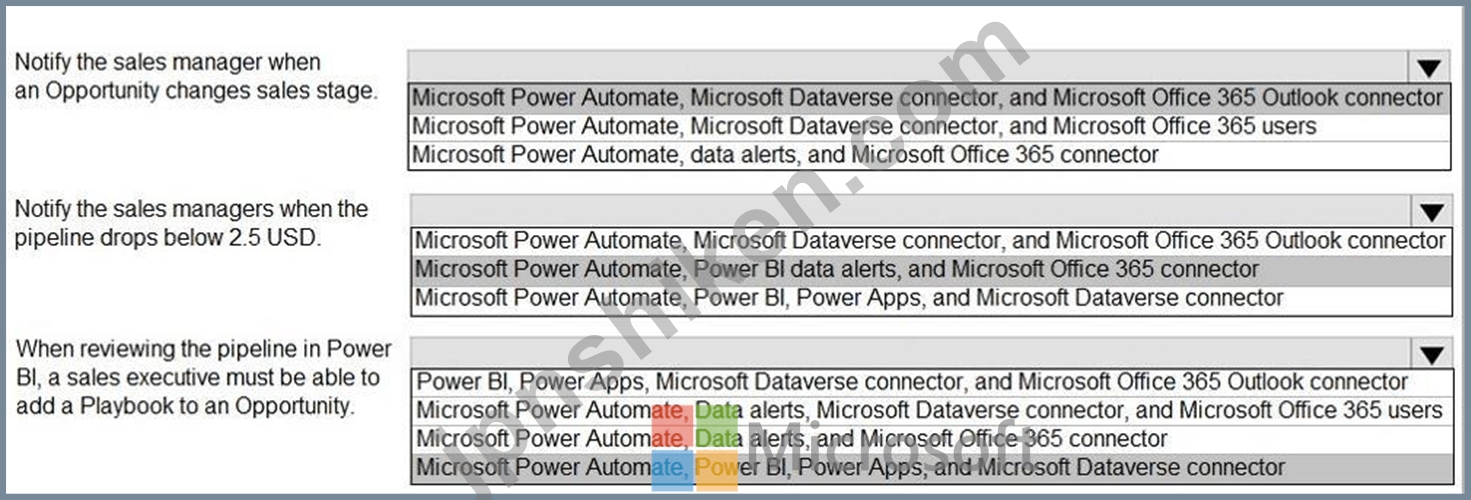Image resolution: width=1471 pixels, height=500 pixels.
Task: Choose Data alerts, Dataverse connector, and Office 365 users
Action: click(931, 410)
